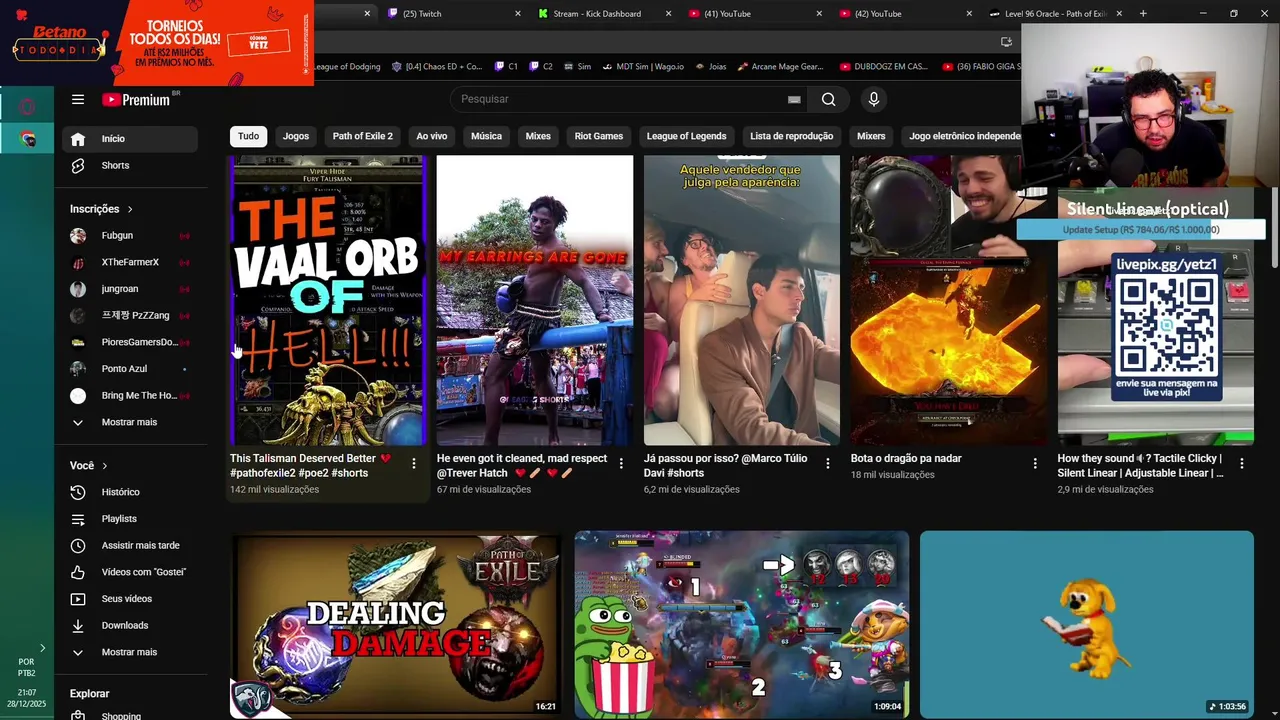Open Dealing Damage Path of Exile video
The height and width of the screenshot is (720, 1280).
(x=397, y=625)
